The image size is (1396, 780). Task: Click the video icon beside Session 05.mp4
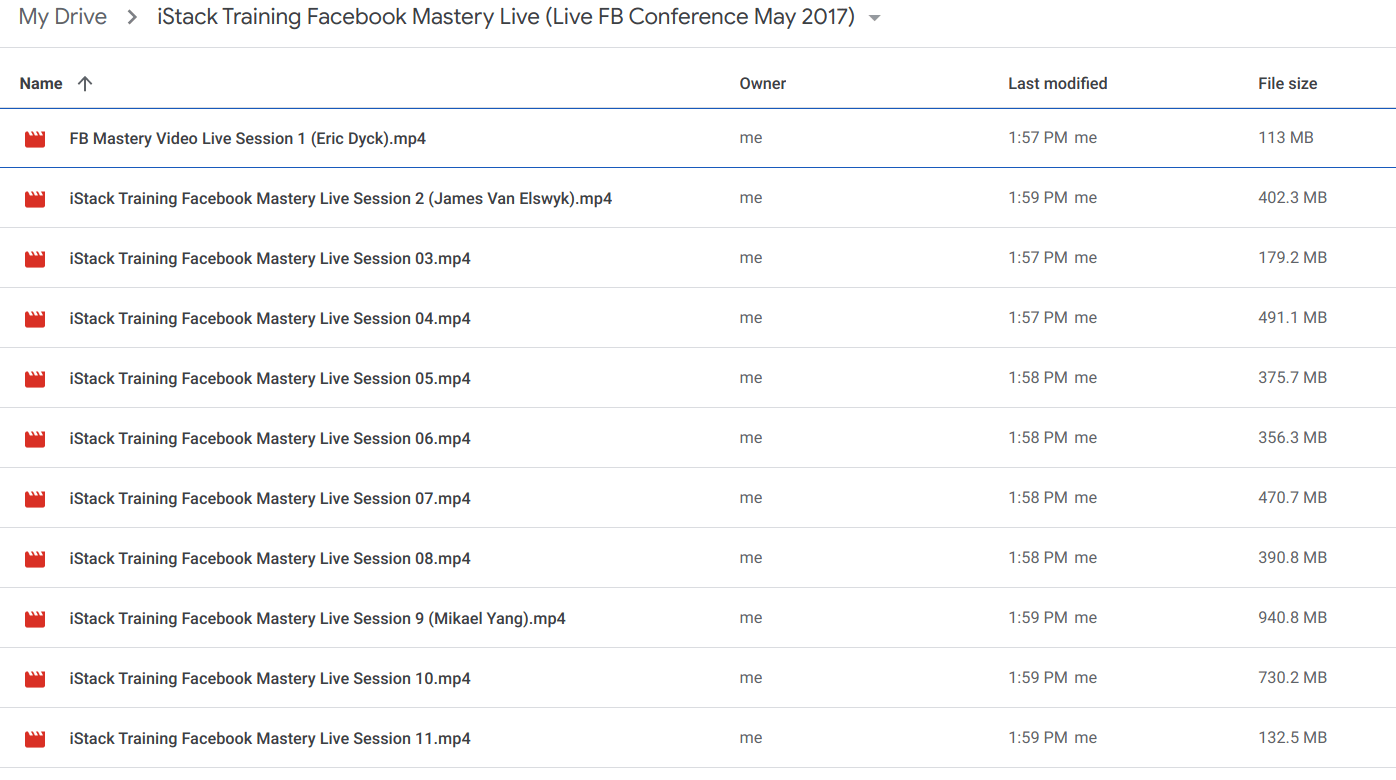coord(35,379)
